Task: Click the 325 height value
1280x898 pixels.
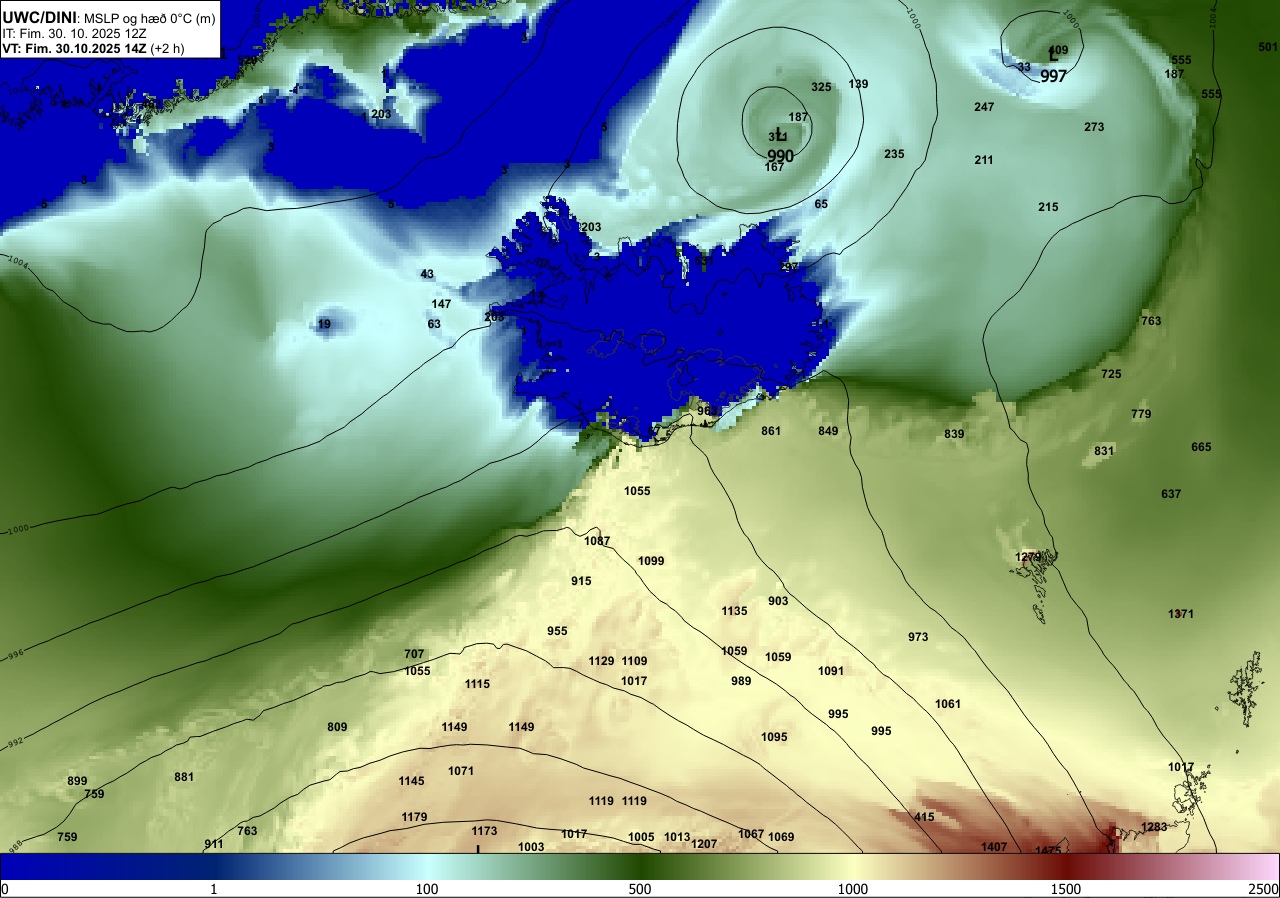Action: [821, 87]
